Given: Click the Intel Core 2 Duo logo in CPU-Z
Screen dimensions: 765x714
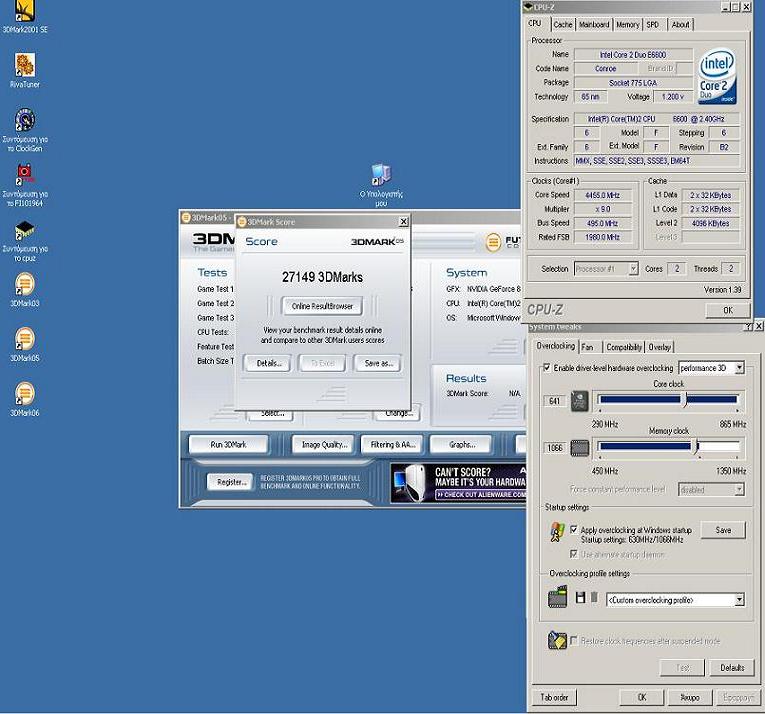Looking at the screenshot, I should click(717, 76).
